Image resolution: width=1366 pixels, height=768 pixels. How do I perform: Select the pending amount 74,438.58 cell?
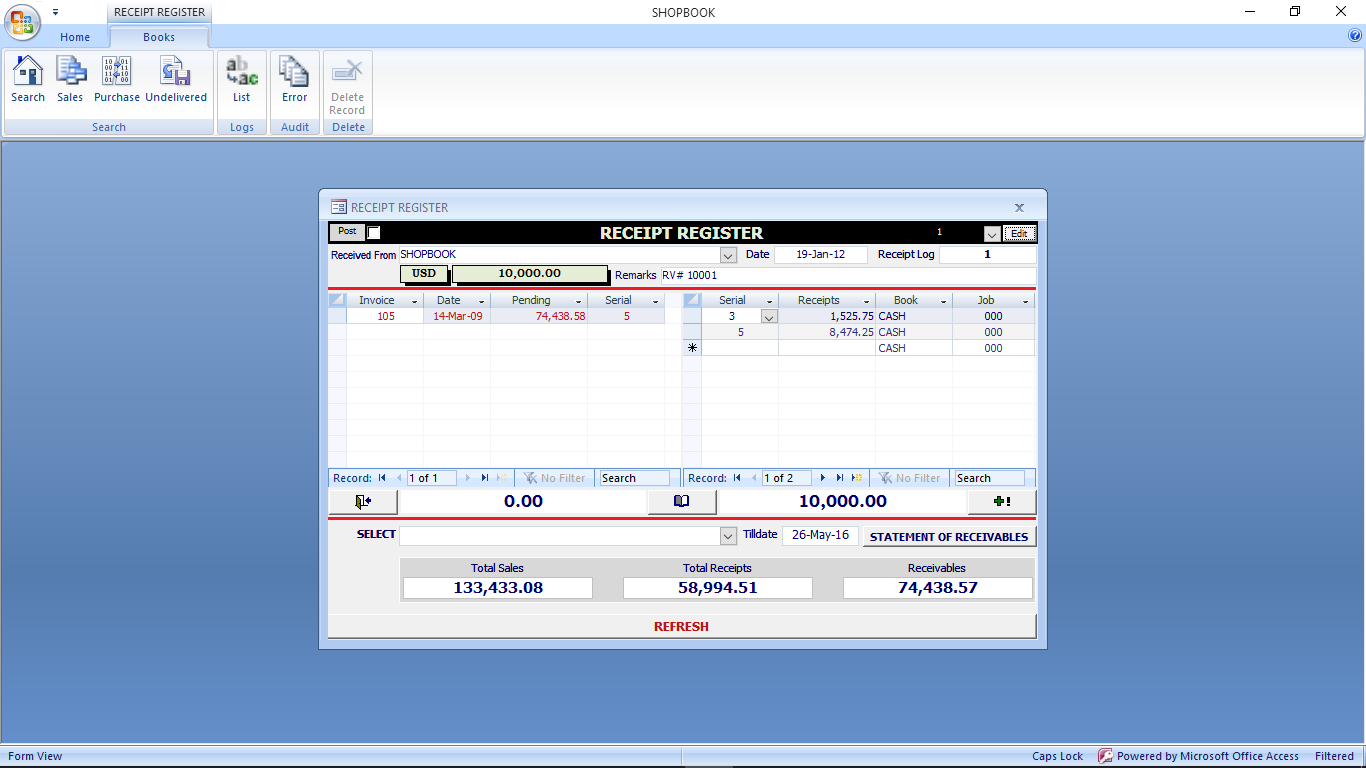click(539, 316)
